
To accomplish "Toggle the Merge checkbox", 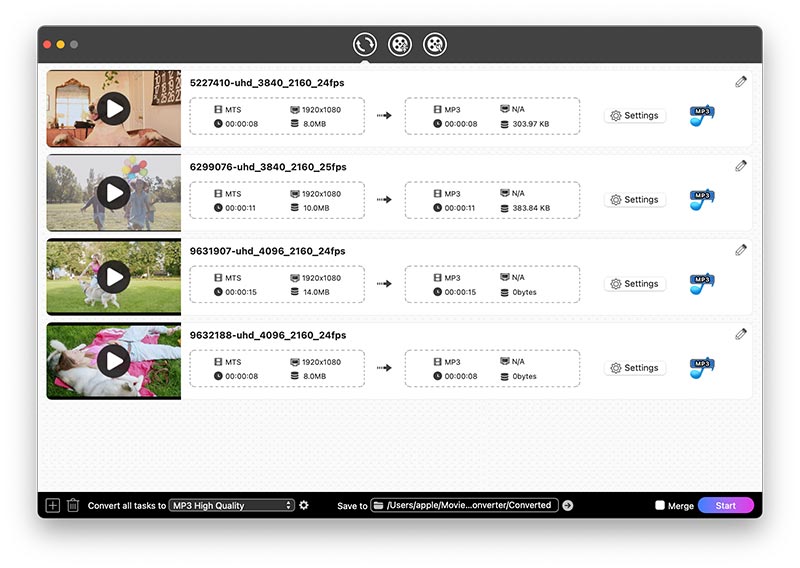I will pyautogui.click(x=660, y=505).
